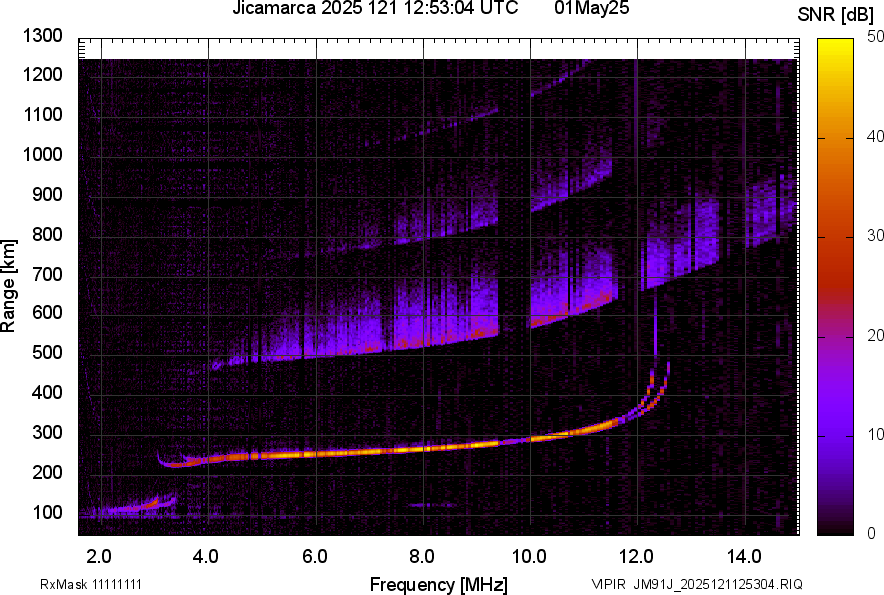Click the colorbar value "0"
This screenshot has height=595, width=884.
coord(872,533)
